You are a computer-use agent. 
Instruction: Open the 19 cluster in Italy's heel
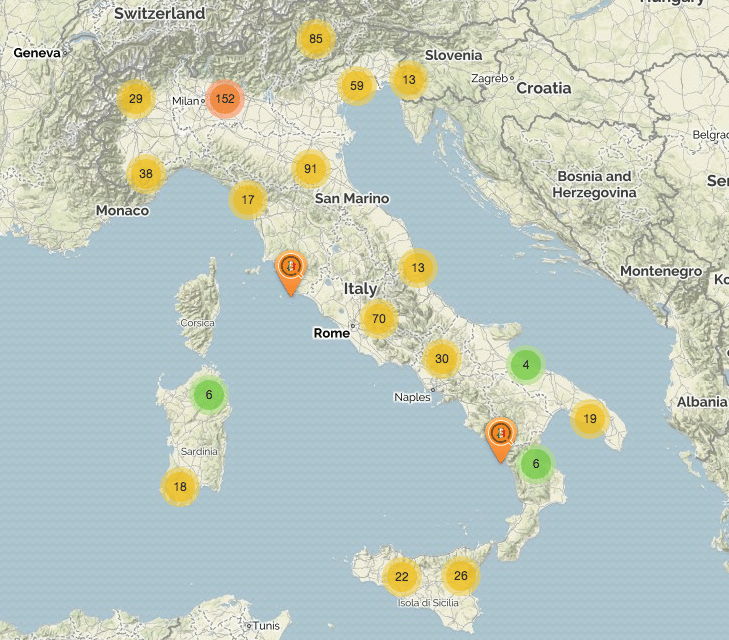(590, 419)
